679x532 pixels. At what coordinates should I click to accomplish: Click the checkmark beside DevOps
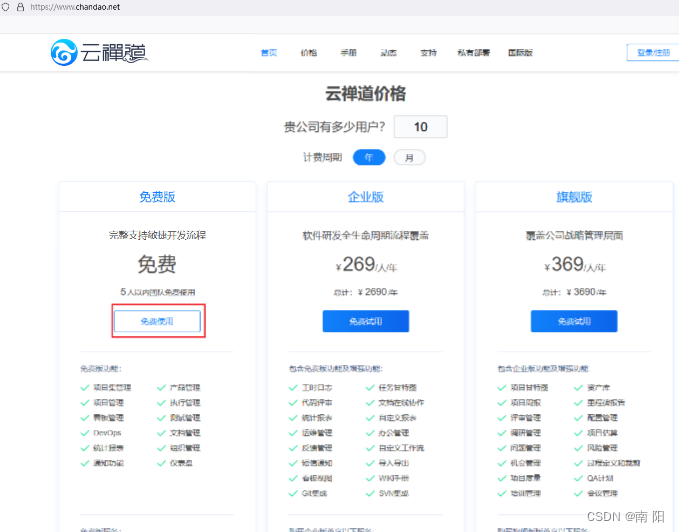coord(85,433)
